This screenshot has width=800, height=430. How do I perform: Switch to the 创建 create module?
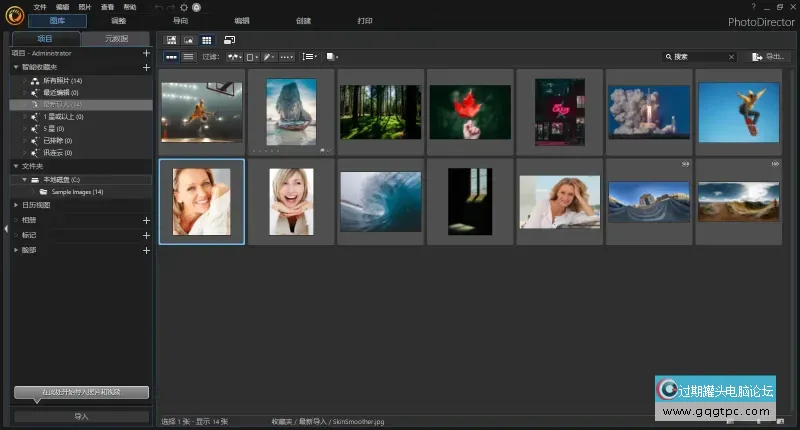coord(304,21)
